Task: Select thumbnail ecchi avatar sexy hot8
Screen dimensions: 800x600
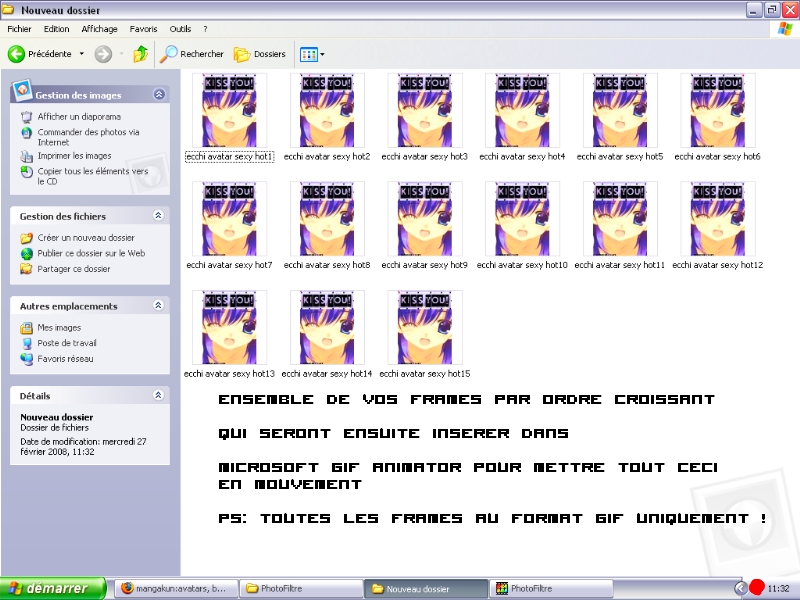Action: [327, 219]
